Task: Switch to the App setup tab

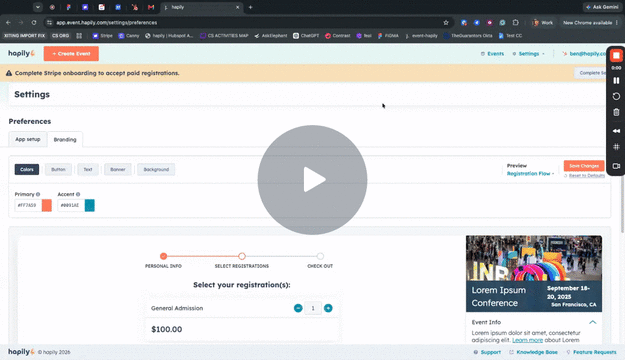Action: point(28,139)
